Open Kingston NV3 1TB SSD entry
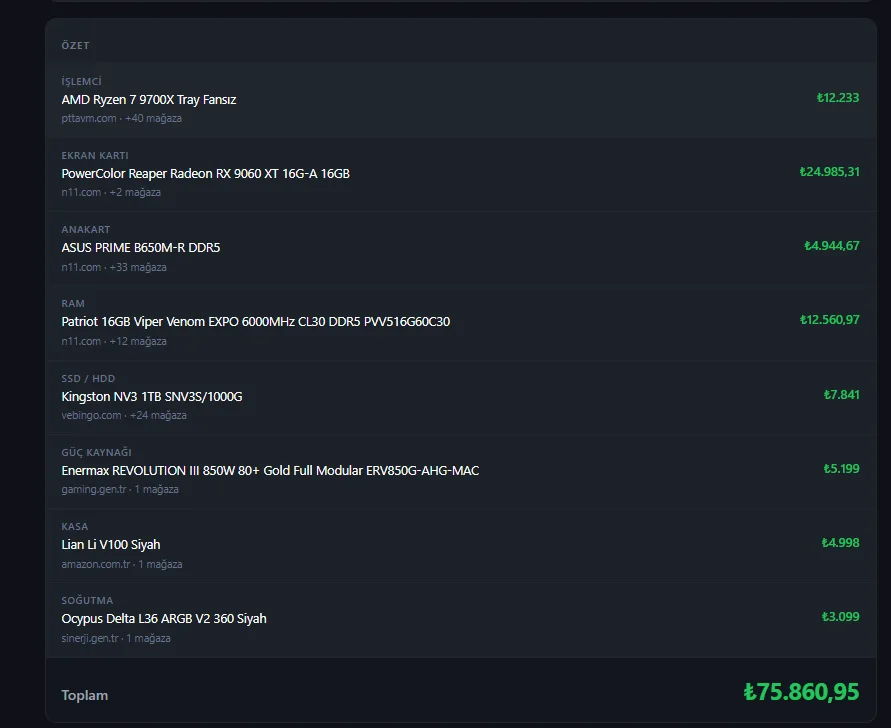The height and width of the screenshot is (728, 891). point(152,397)
